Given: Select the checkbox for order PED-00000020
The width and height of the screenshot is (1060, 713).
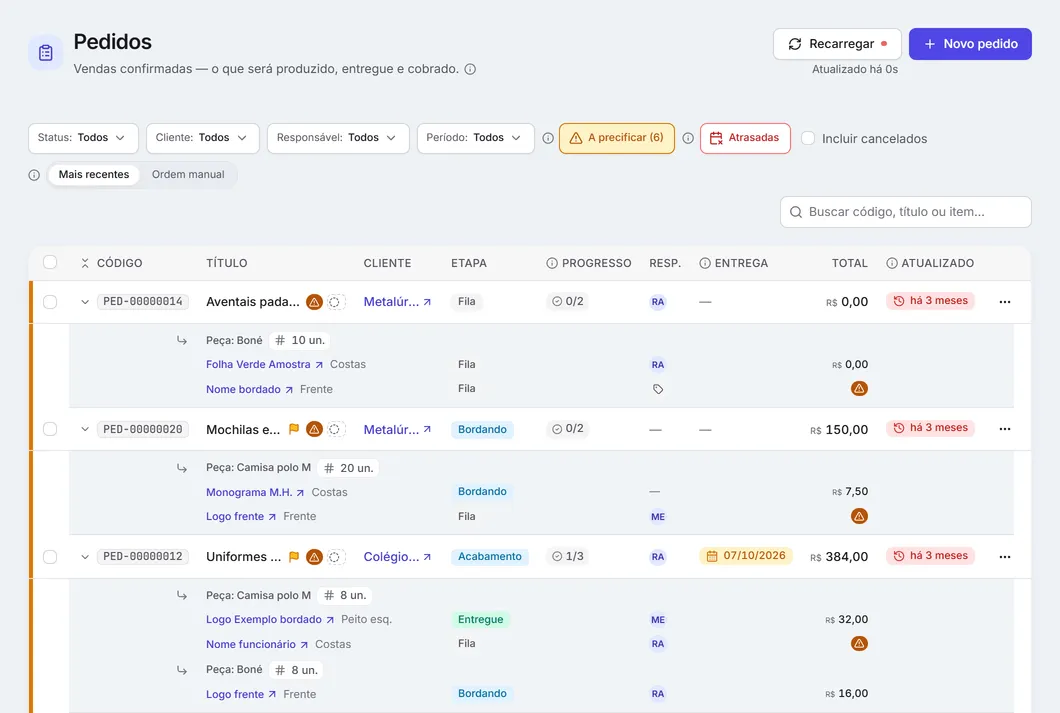Looking at the screenshot, I should point(50,429).
